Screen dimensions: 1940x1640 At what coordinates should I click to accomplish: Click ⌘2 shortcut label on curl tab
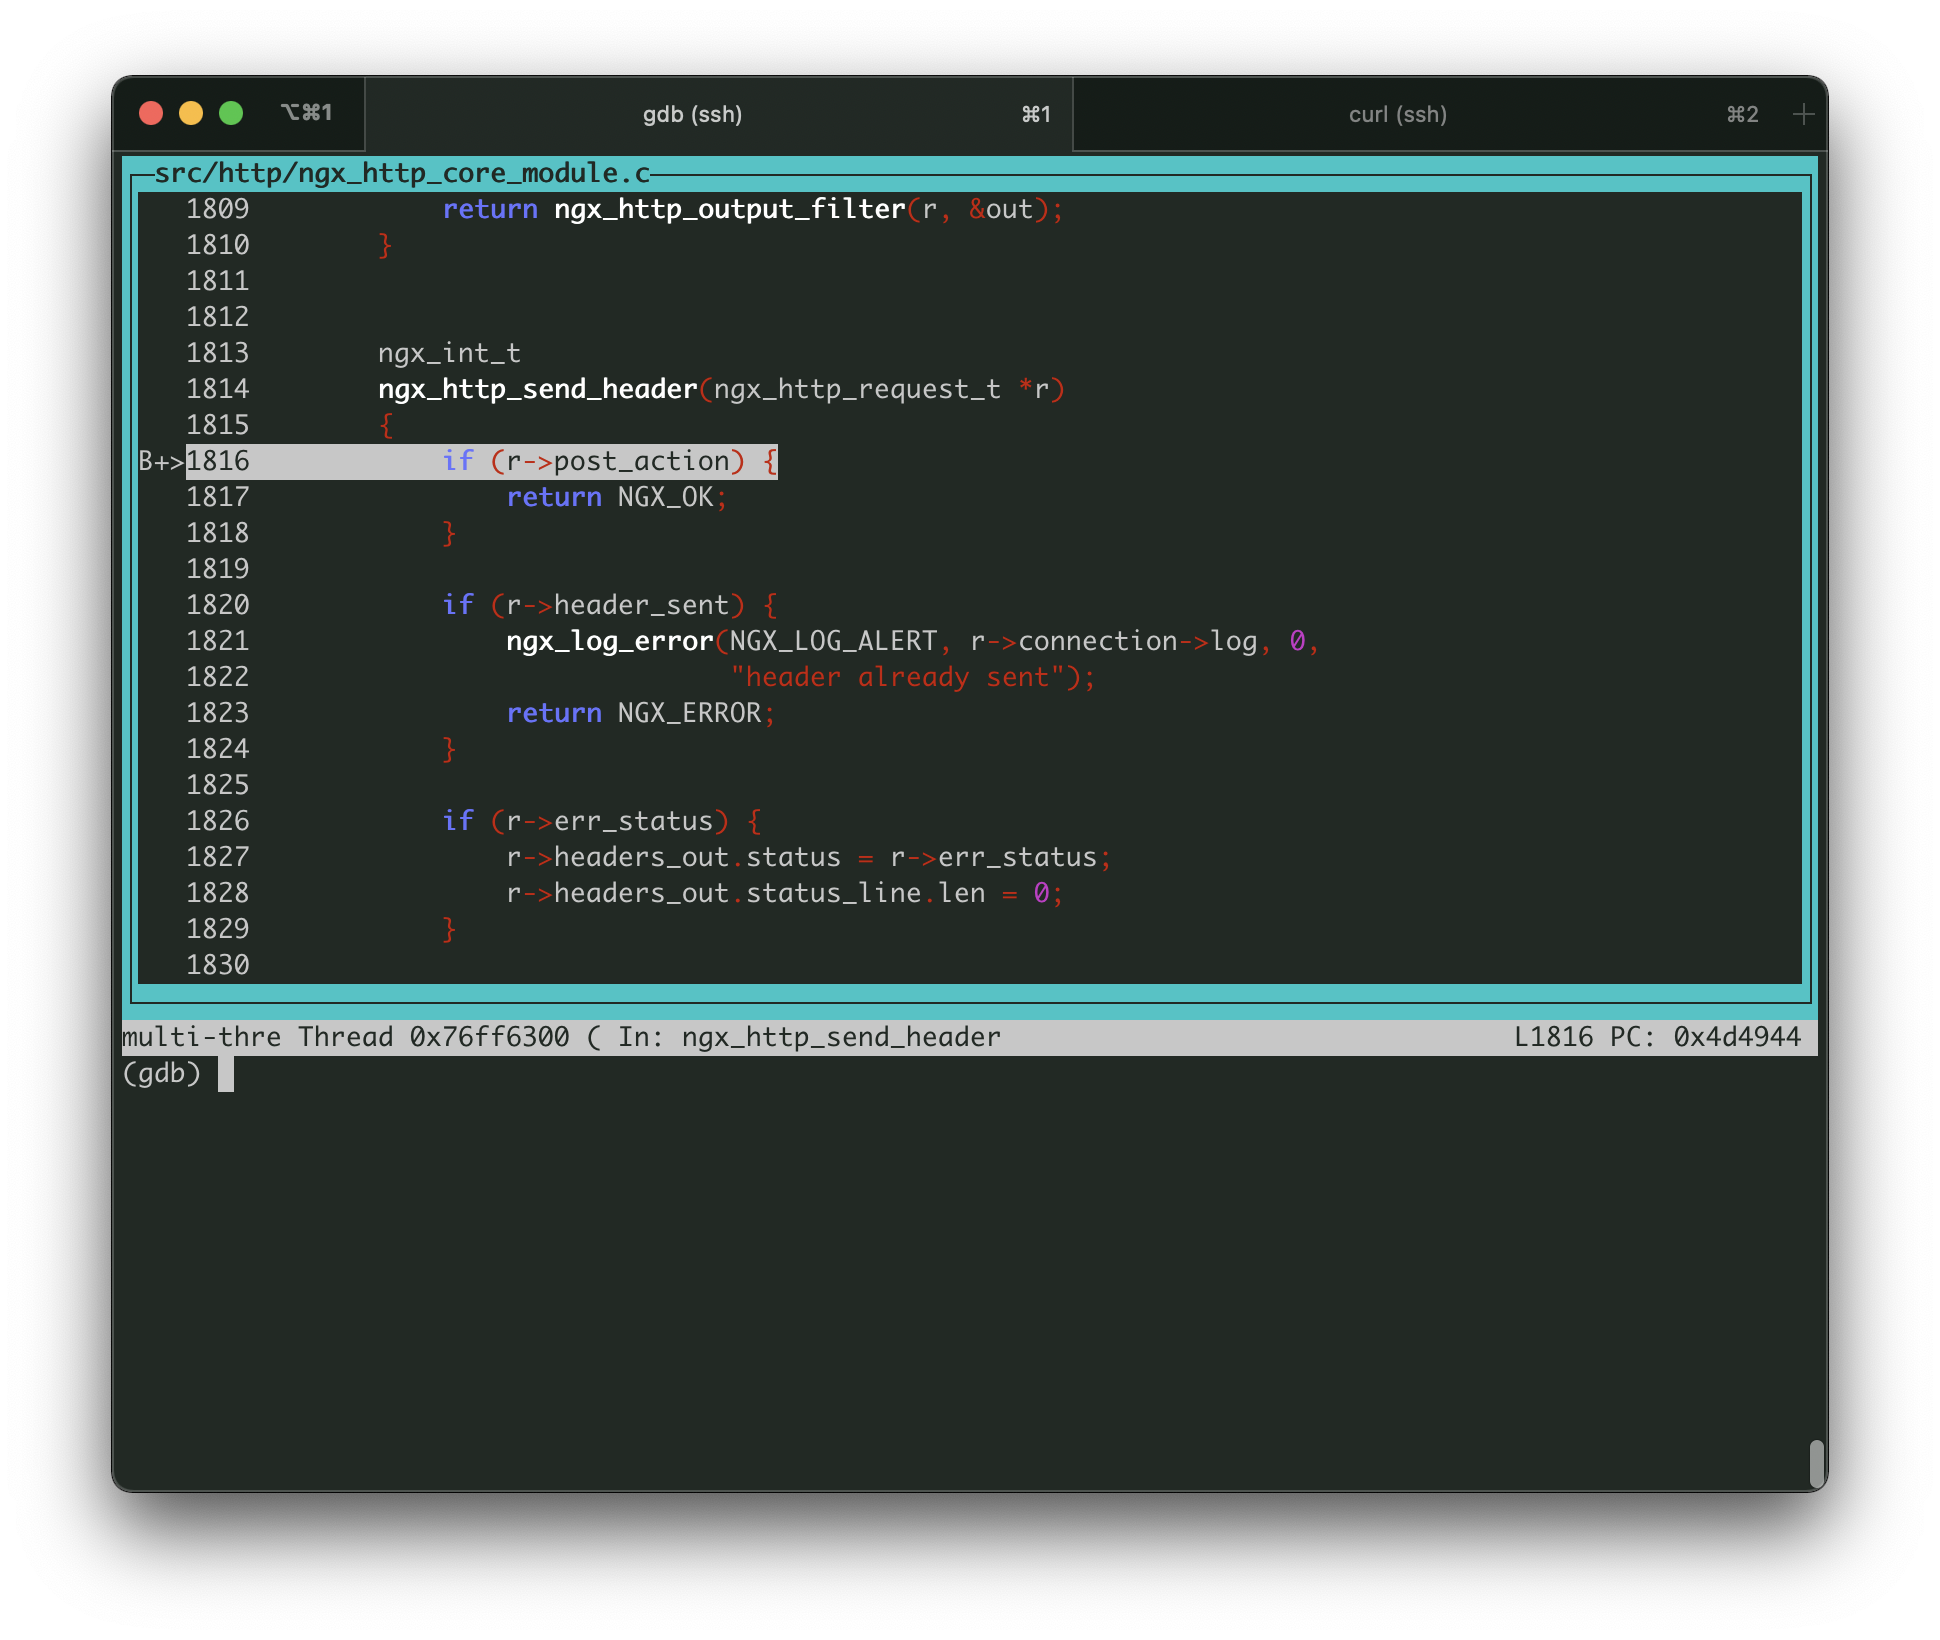tap(1742, 115)
